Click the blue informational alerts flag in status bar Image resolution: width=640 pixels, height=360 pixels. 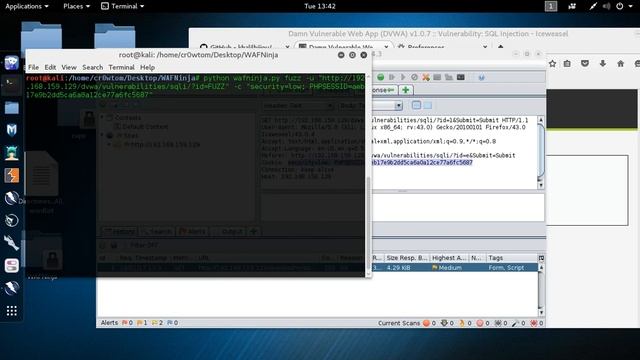[170, 322]
